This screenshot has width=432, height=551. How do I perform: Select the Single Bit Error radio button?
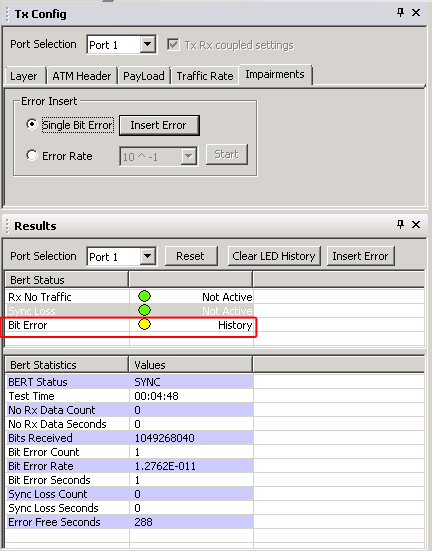click(32, 124)
